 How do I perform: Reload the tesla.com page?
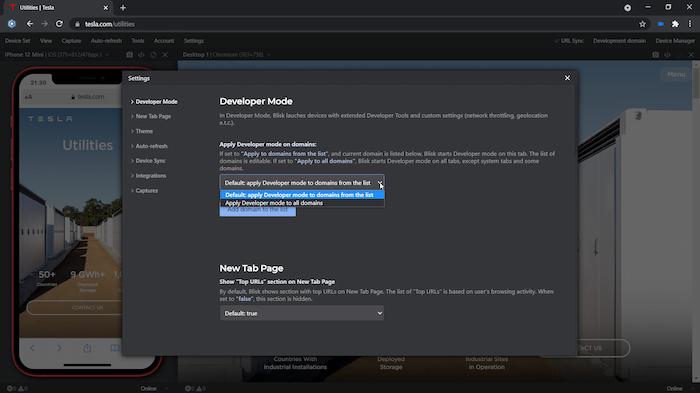59,24
